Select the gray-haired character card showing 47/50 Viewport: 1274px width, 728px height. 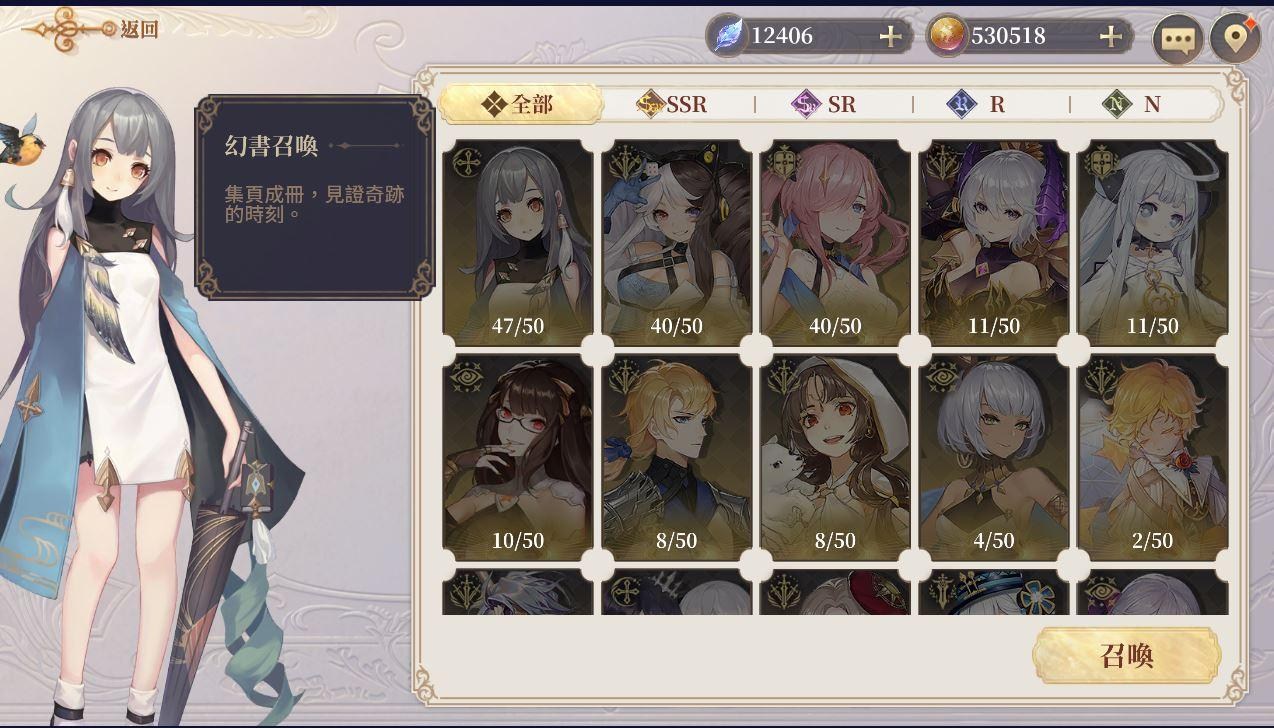tap(518, 243)
